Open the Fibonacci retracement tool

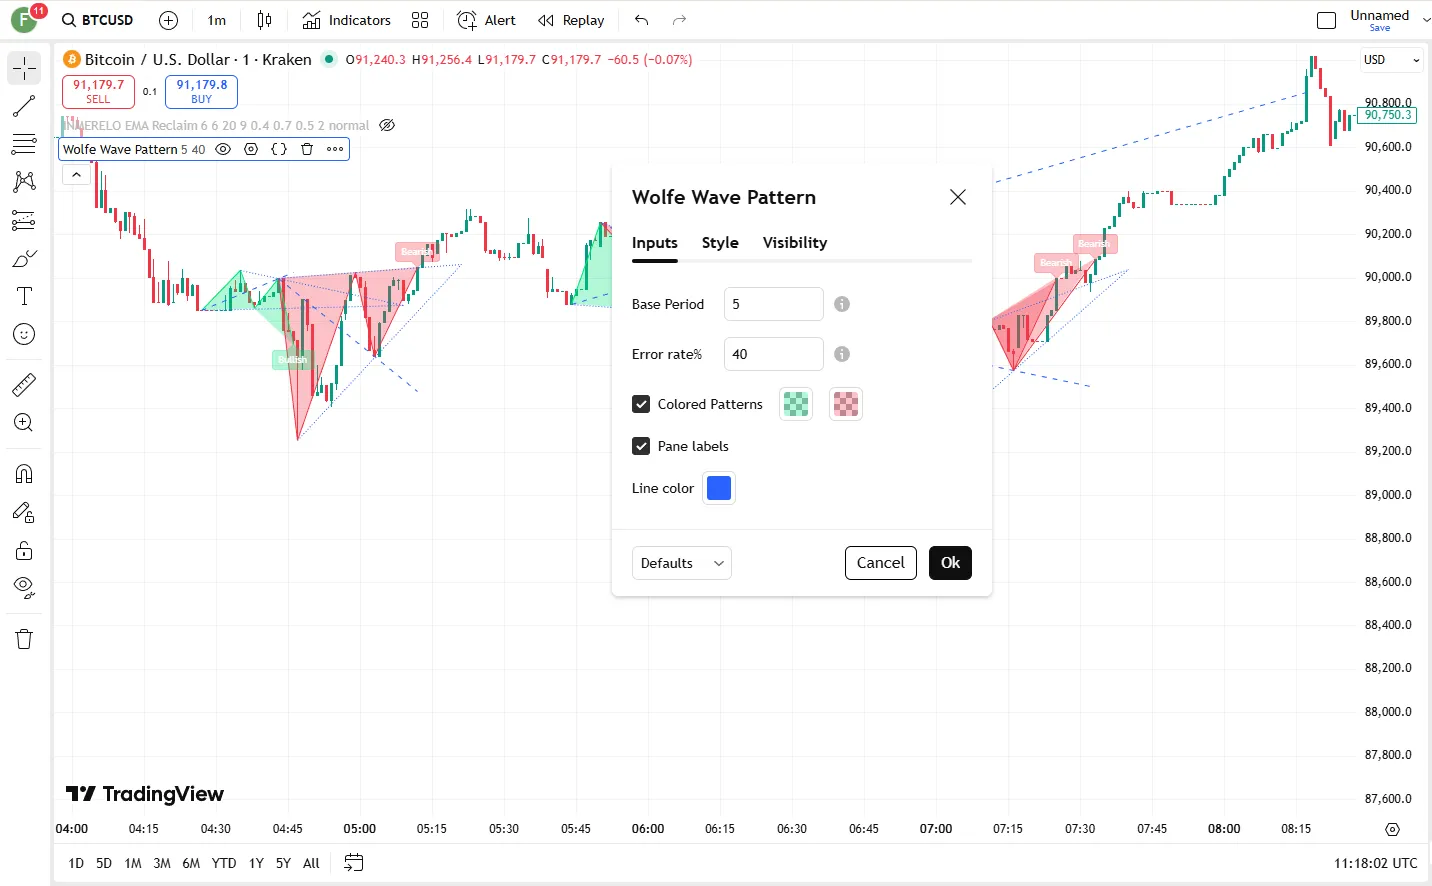tap(24, 144)
